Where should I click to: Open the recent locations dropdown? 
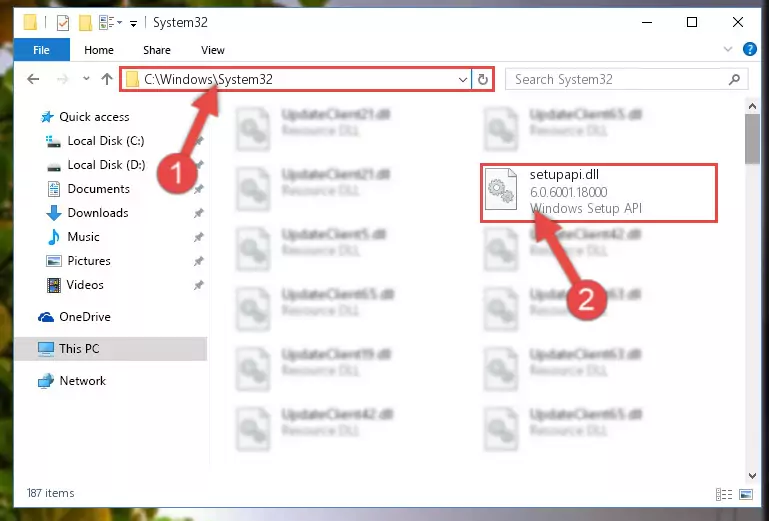86,78
